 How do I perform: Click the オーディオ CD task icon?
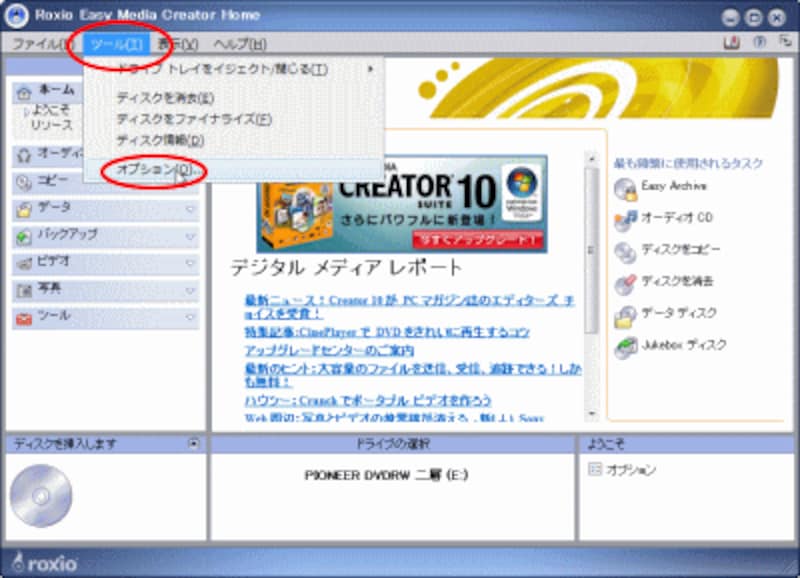(x=625, y=220)
